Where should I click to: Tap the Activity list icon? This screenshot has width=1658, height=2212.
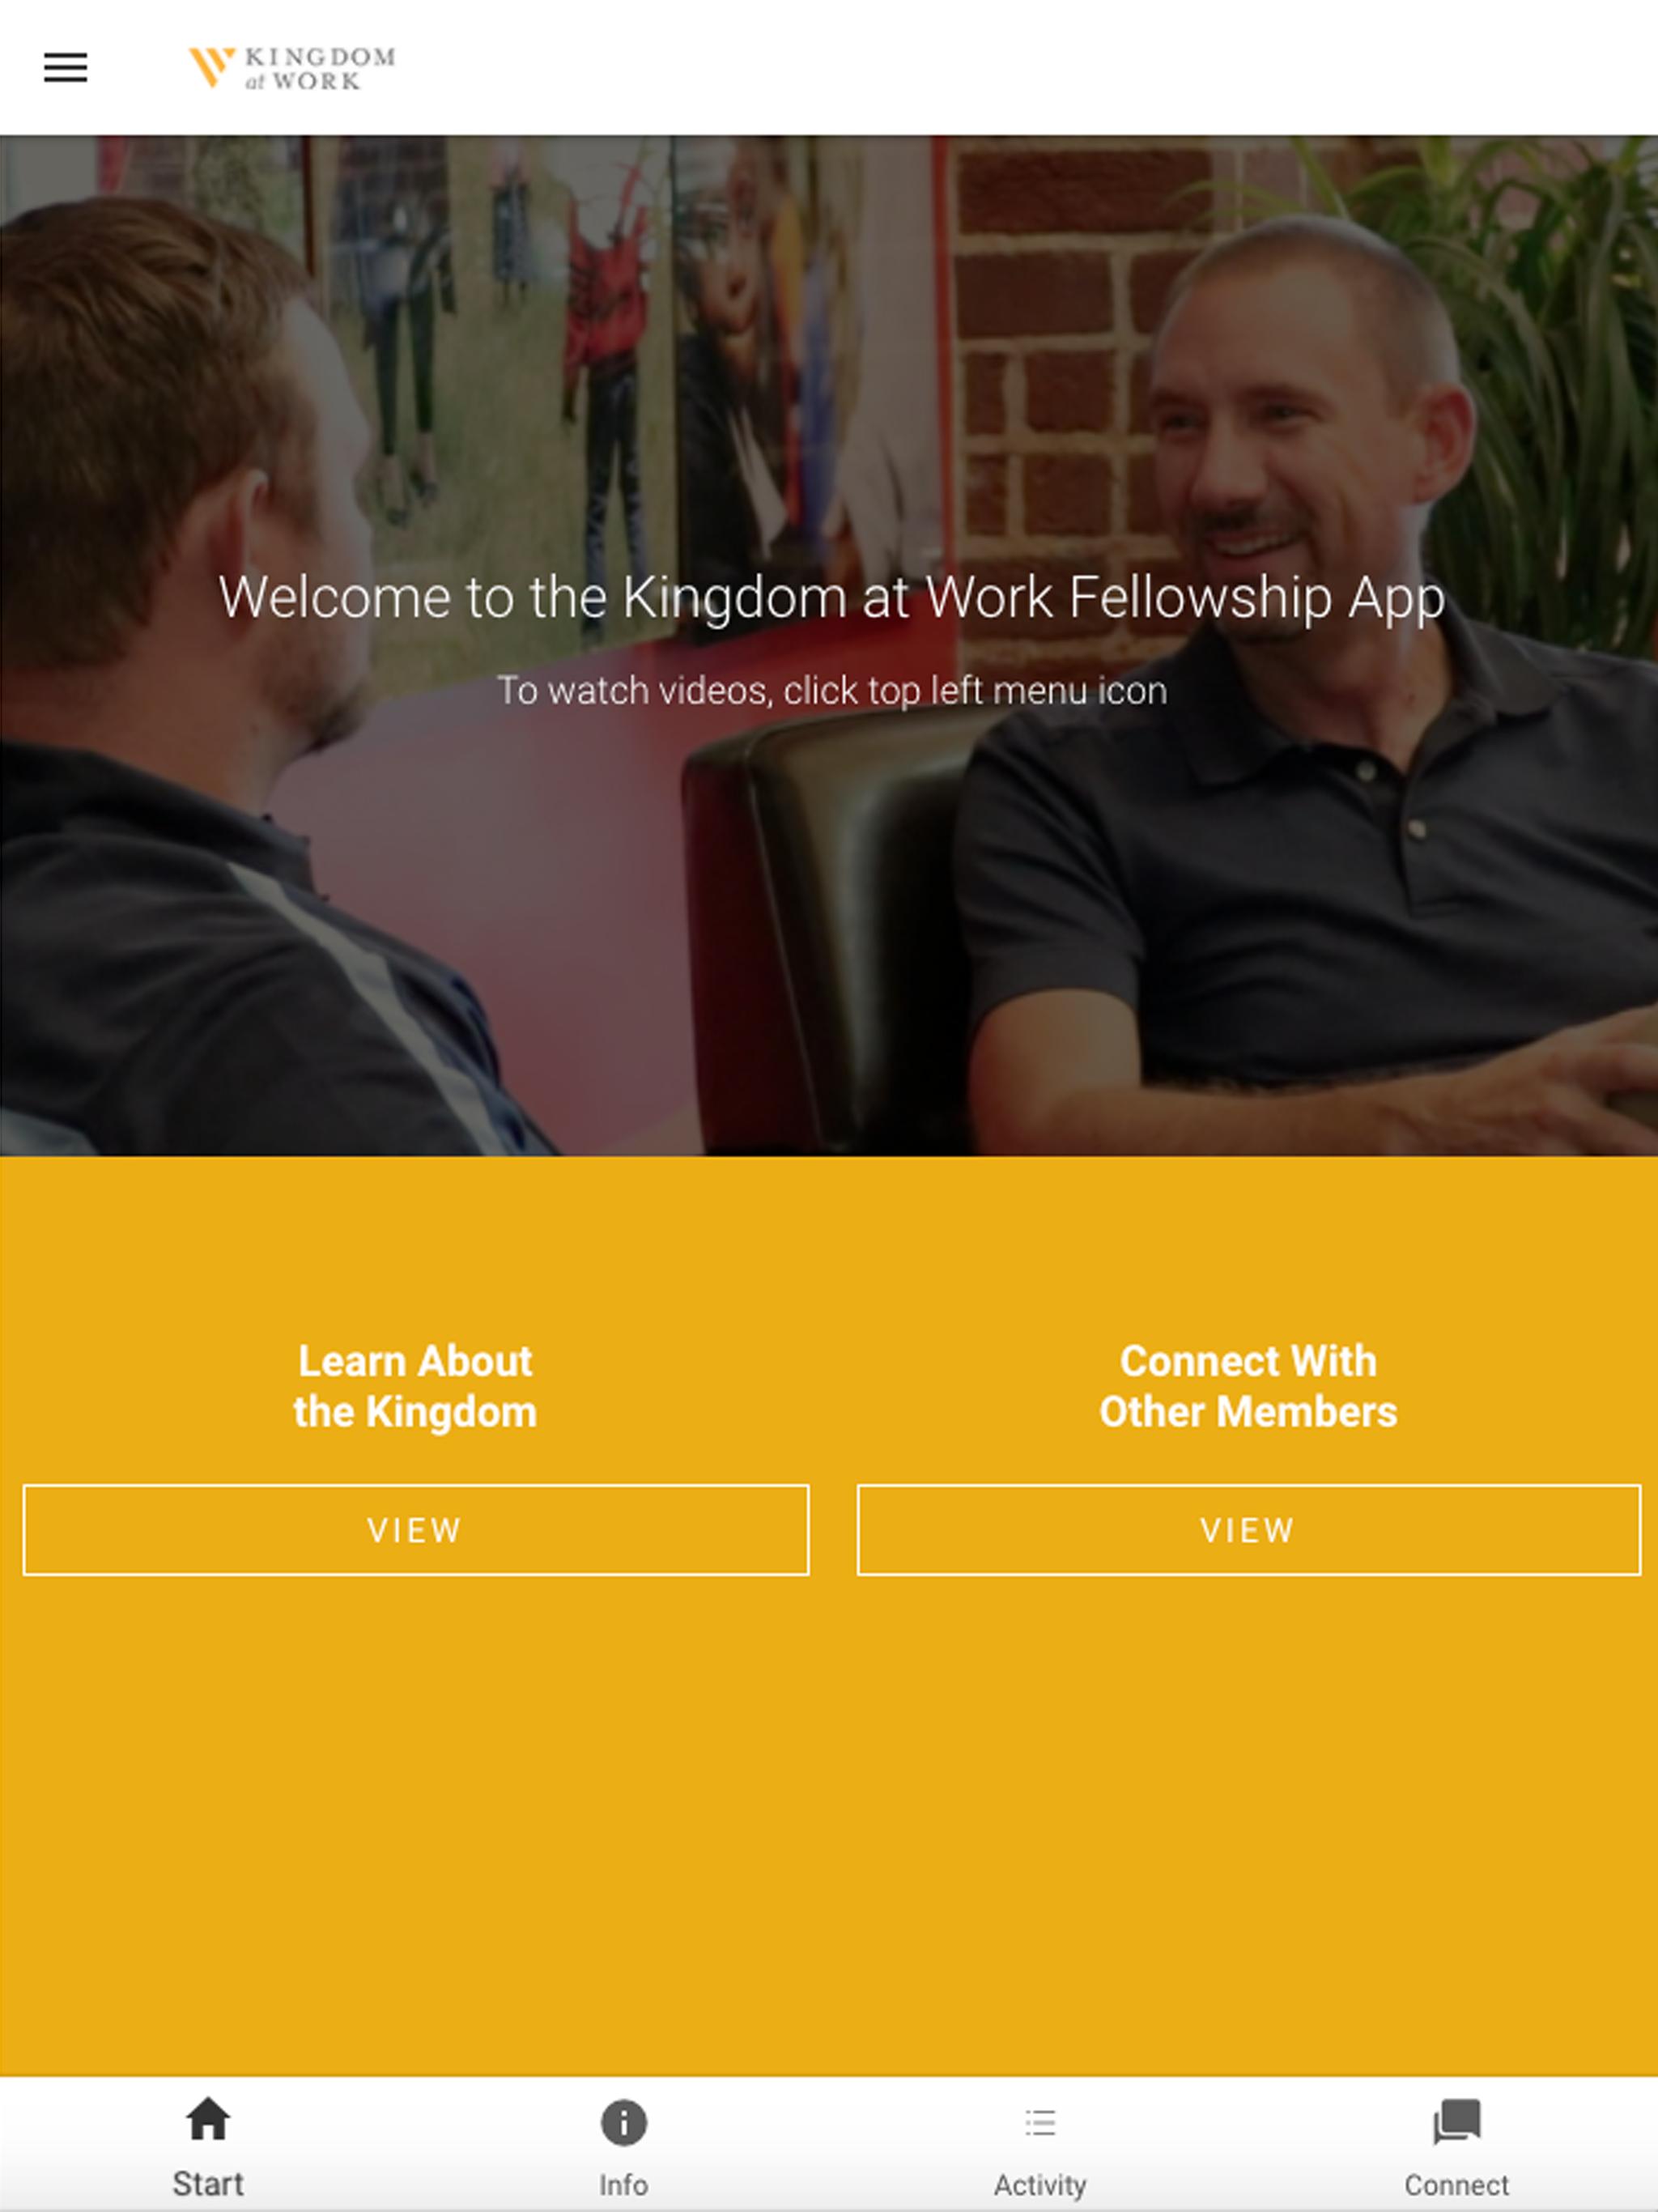(x=1040, y=2122)
